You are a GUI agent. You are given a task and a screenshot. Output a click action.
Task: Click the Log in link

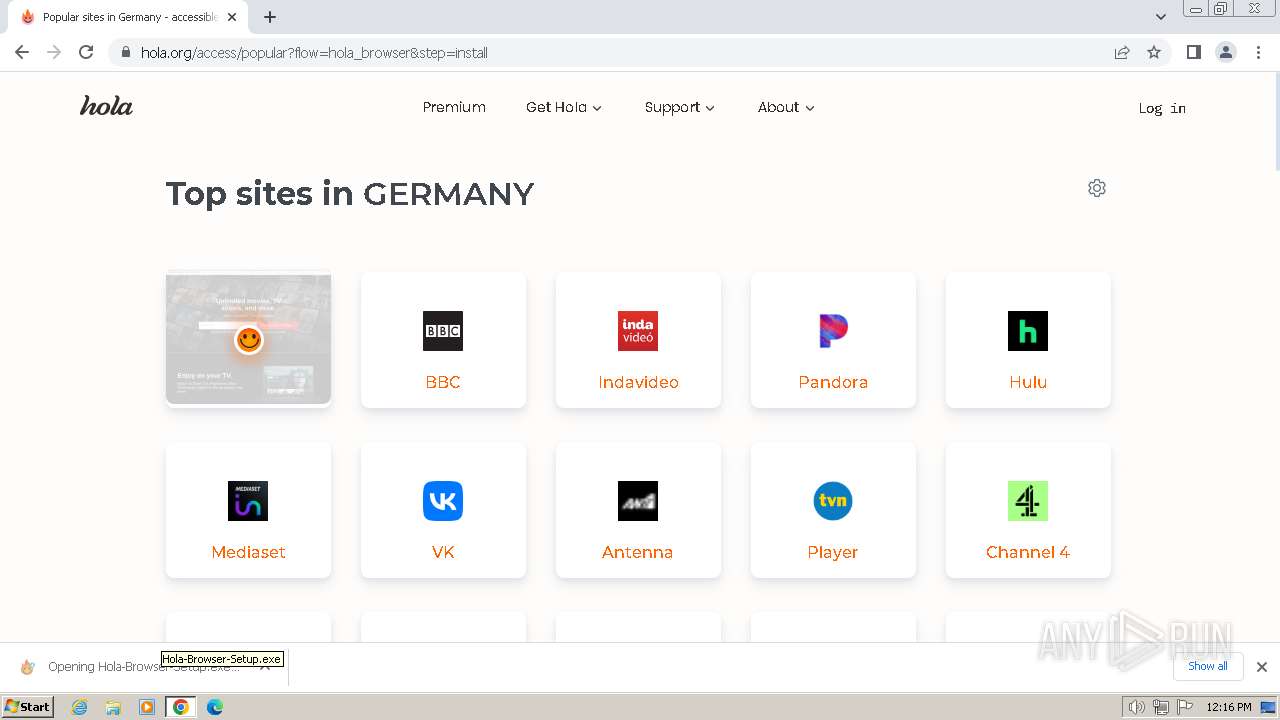(x=1162, y=108)
